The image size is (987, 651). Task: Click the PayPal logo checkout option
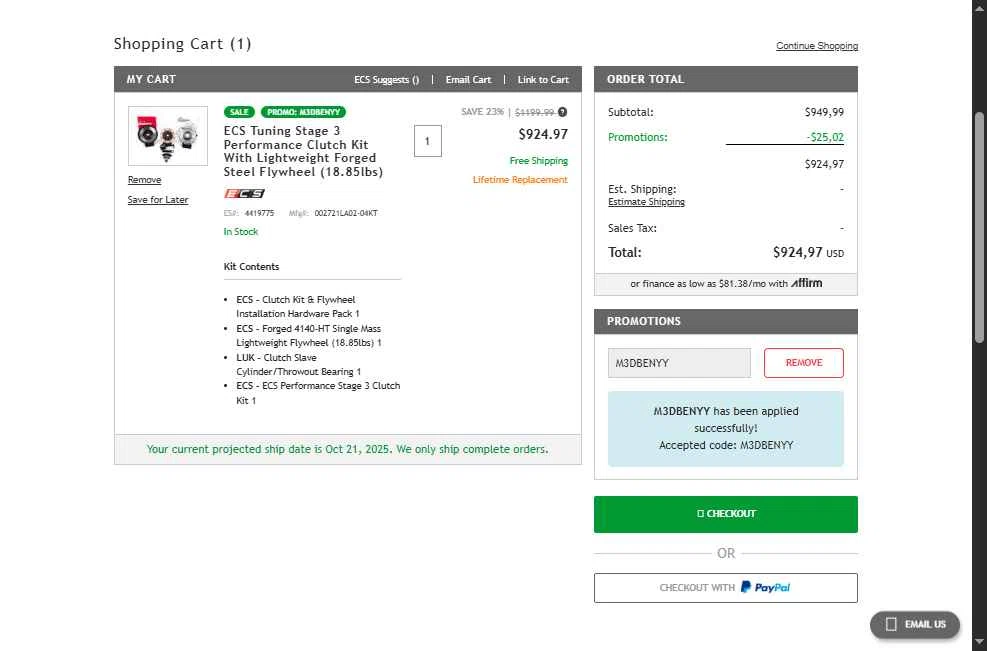pos(765,588)
